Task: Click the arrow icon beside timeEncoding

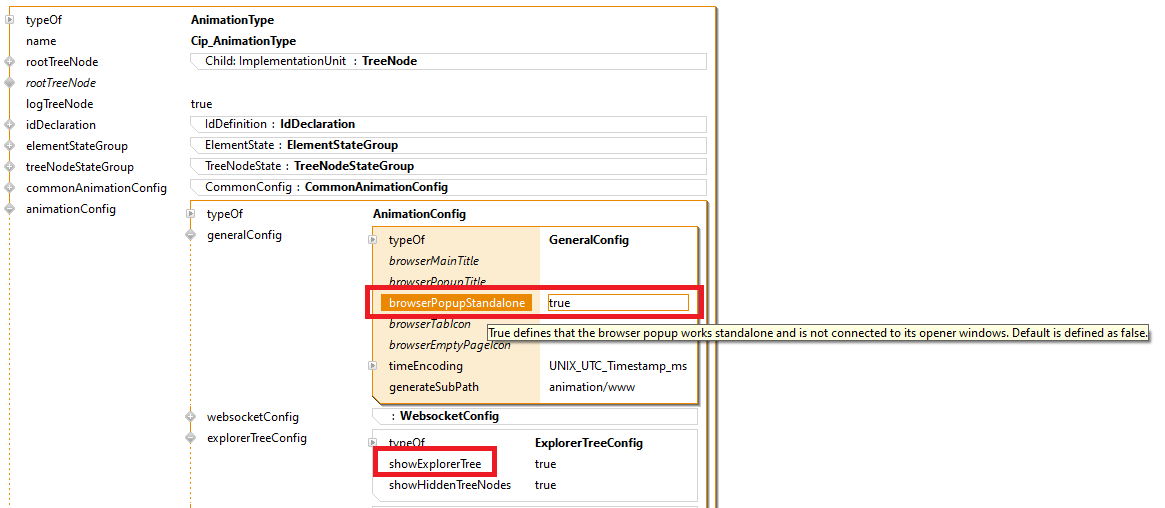Action: pos(373,366)
